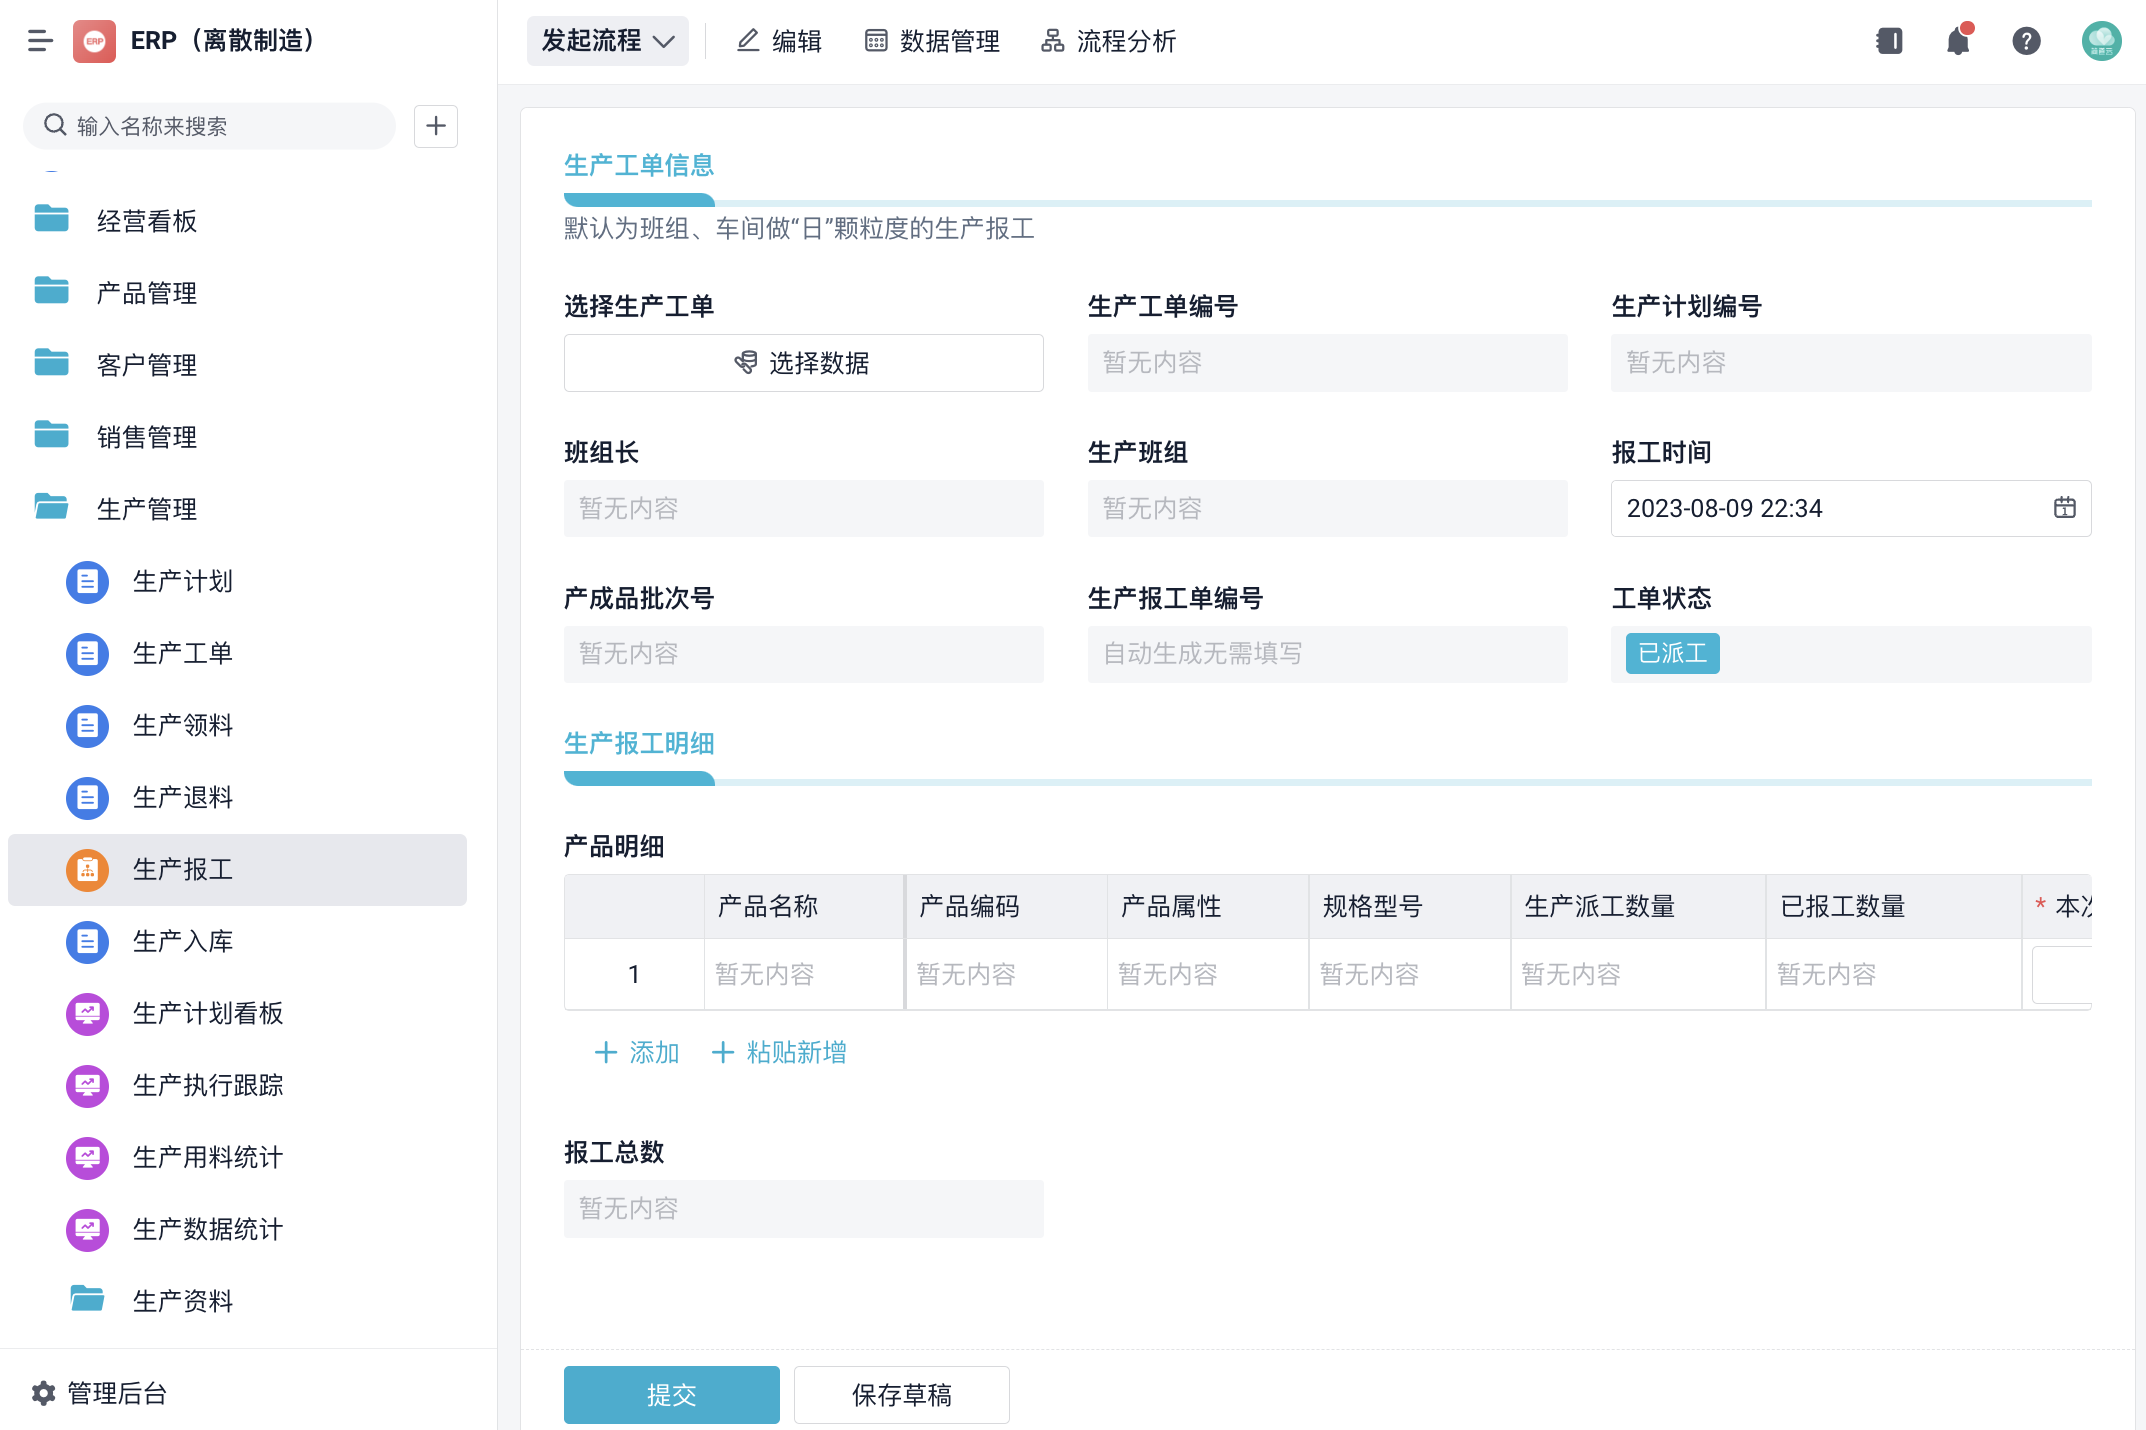Expand the 发起流程 dropdown

click(607, 41)
